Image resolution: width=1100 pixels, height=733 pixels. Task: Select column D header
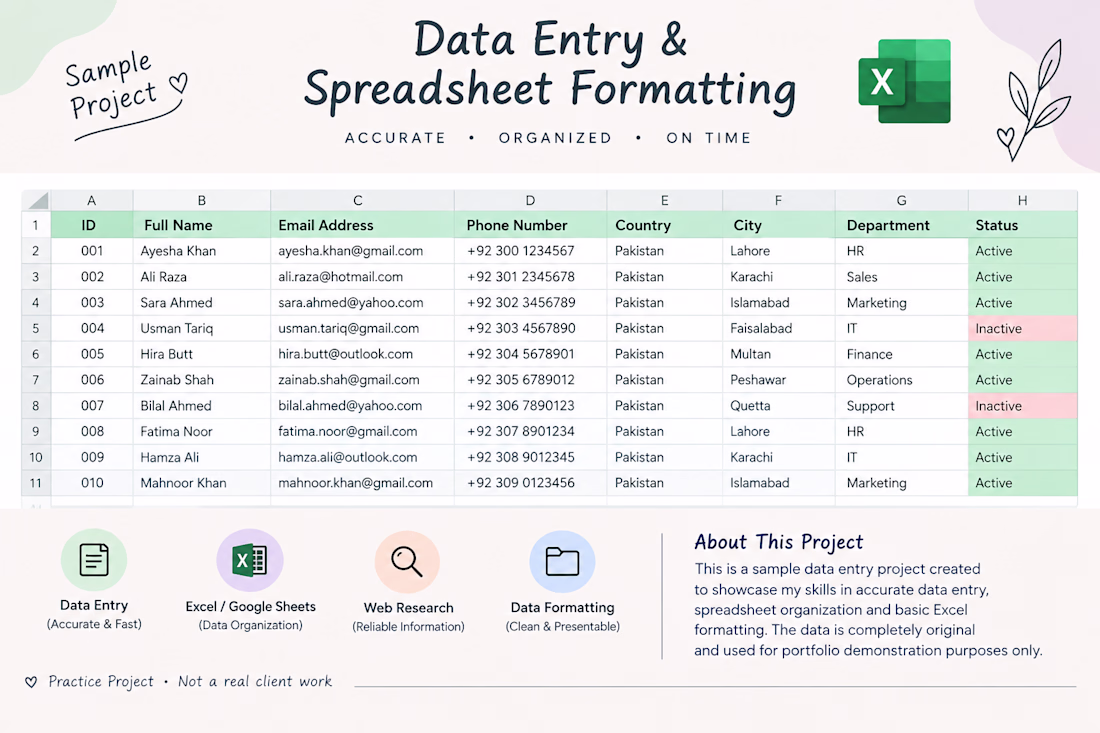click(530, 201)
